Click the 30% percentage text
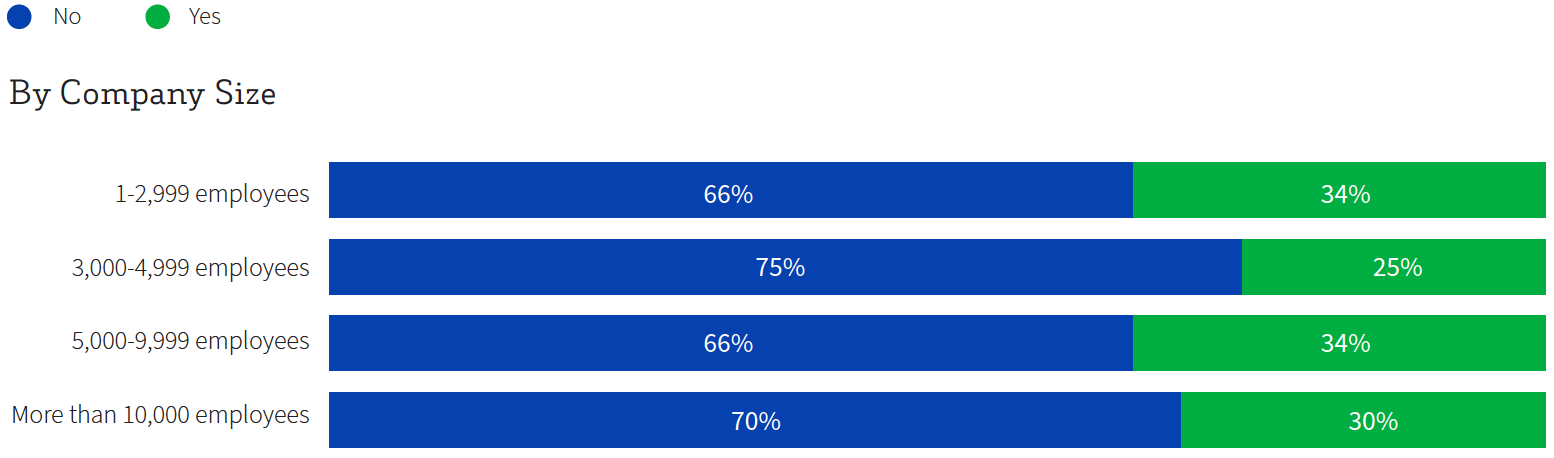Viewport: 1554px width, 458px height. 1372,421
